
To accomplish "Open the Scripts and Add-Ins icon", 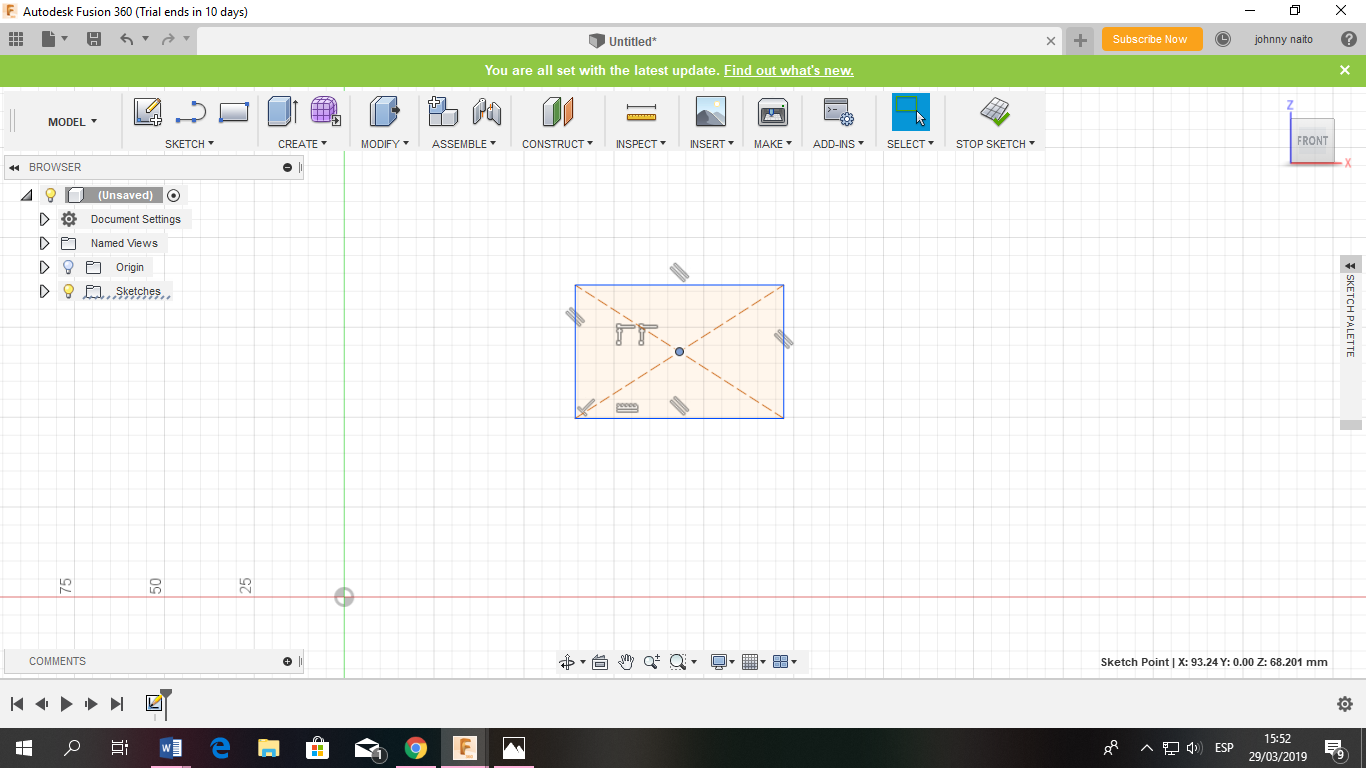I will 837,111.
